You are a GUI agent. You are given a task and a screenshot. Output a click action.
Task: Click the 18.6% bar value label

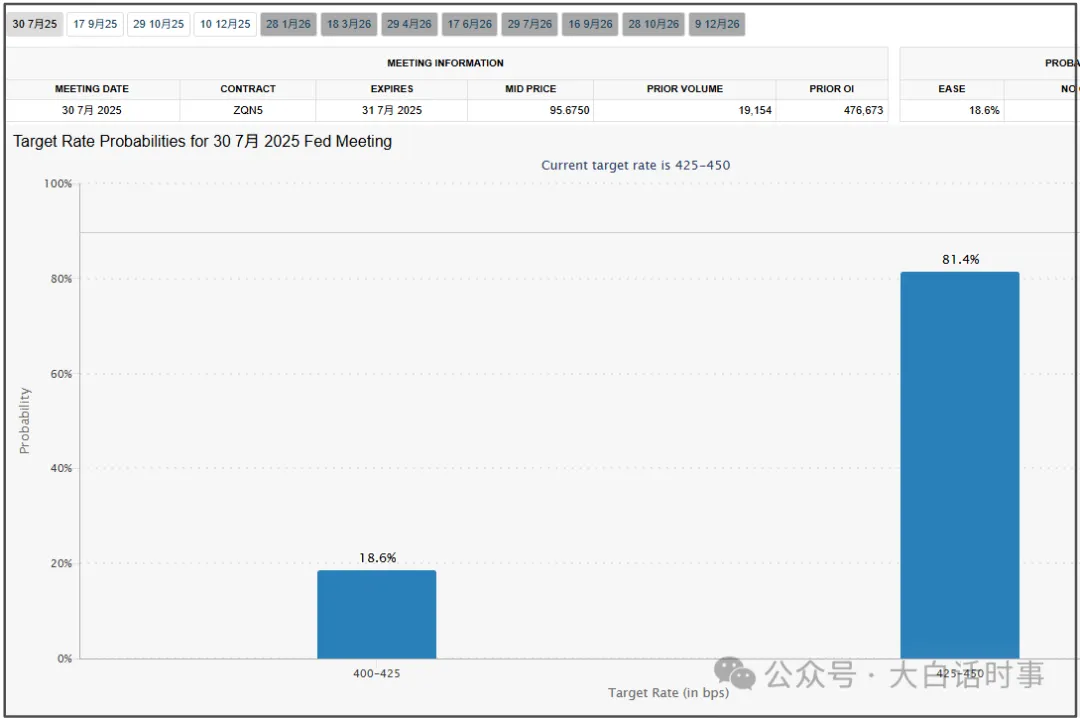pos(377,557)
